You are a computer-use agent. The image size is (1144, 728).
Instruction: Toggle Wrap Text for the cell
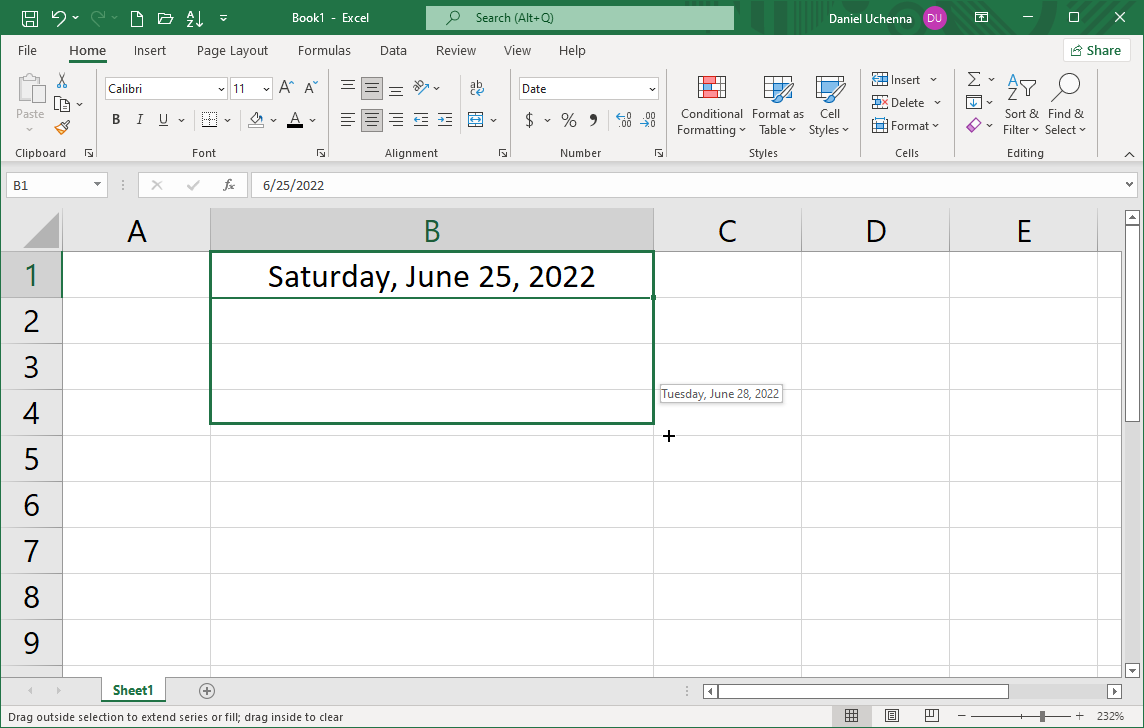coord(477,88)
